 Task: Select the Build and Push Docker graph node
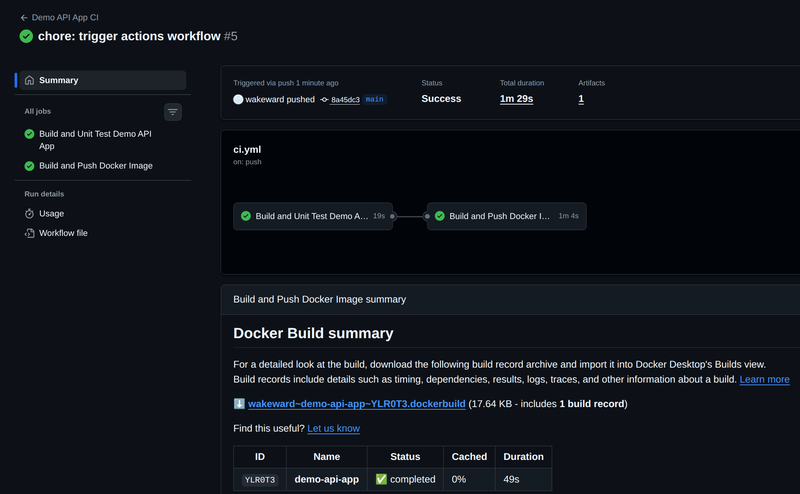(x=506, y=215)
